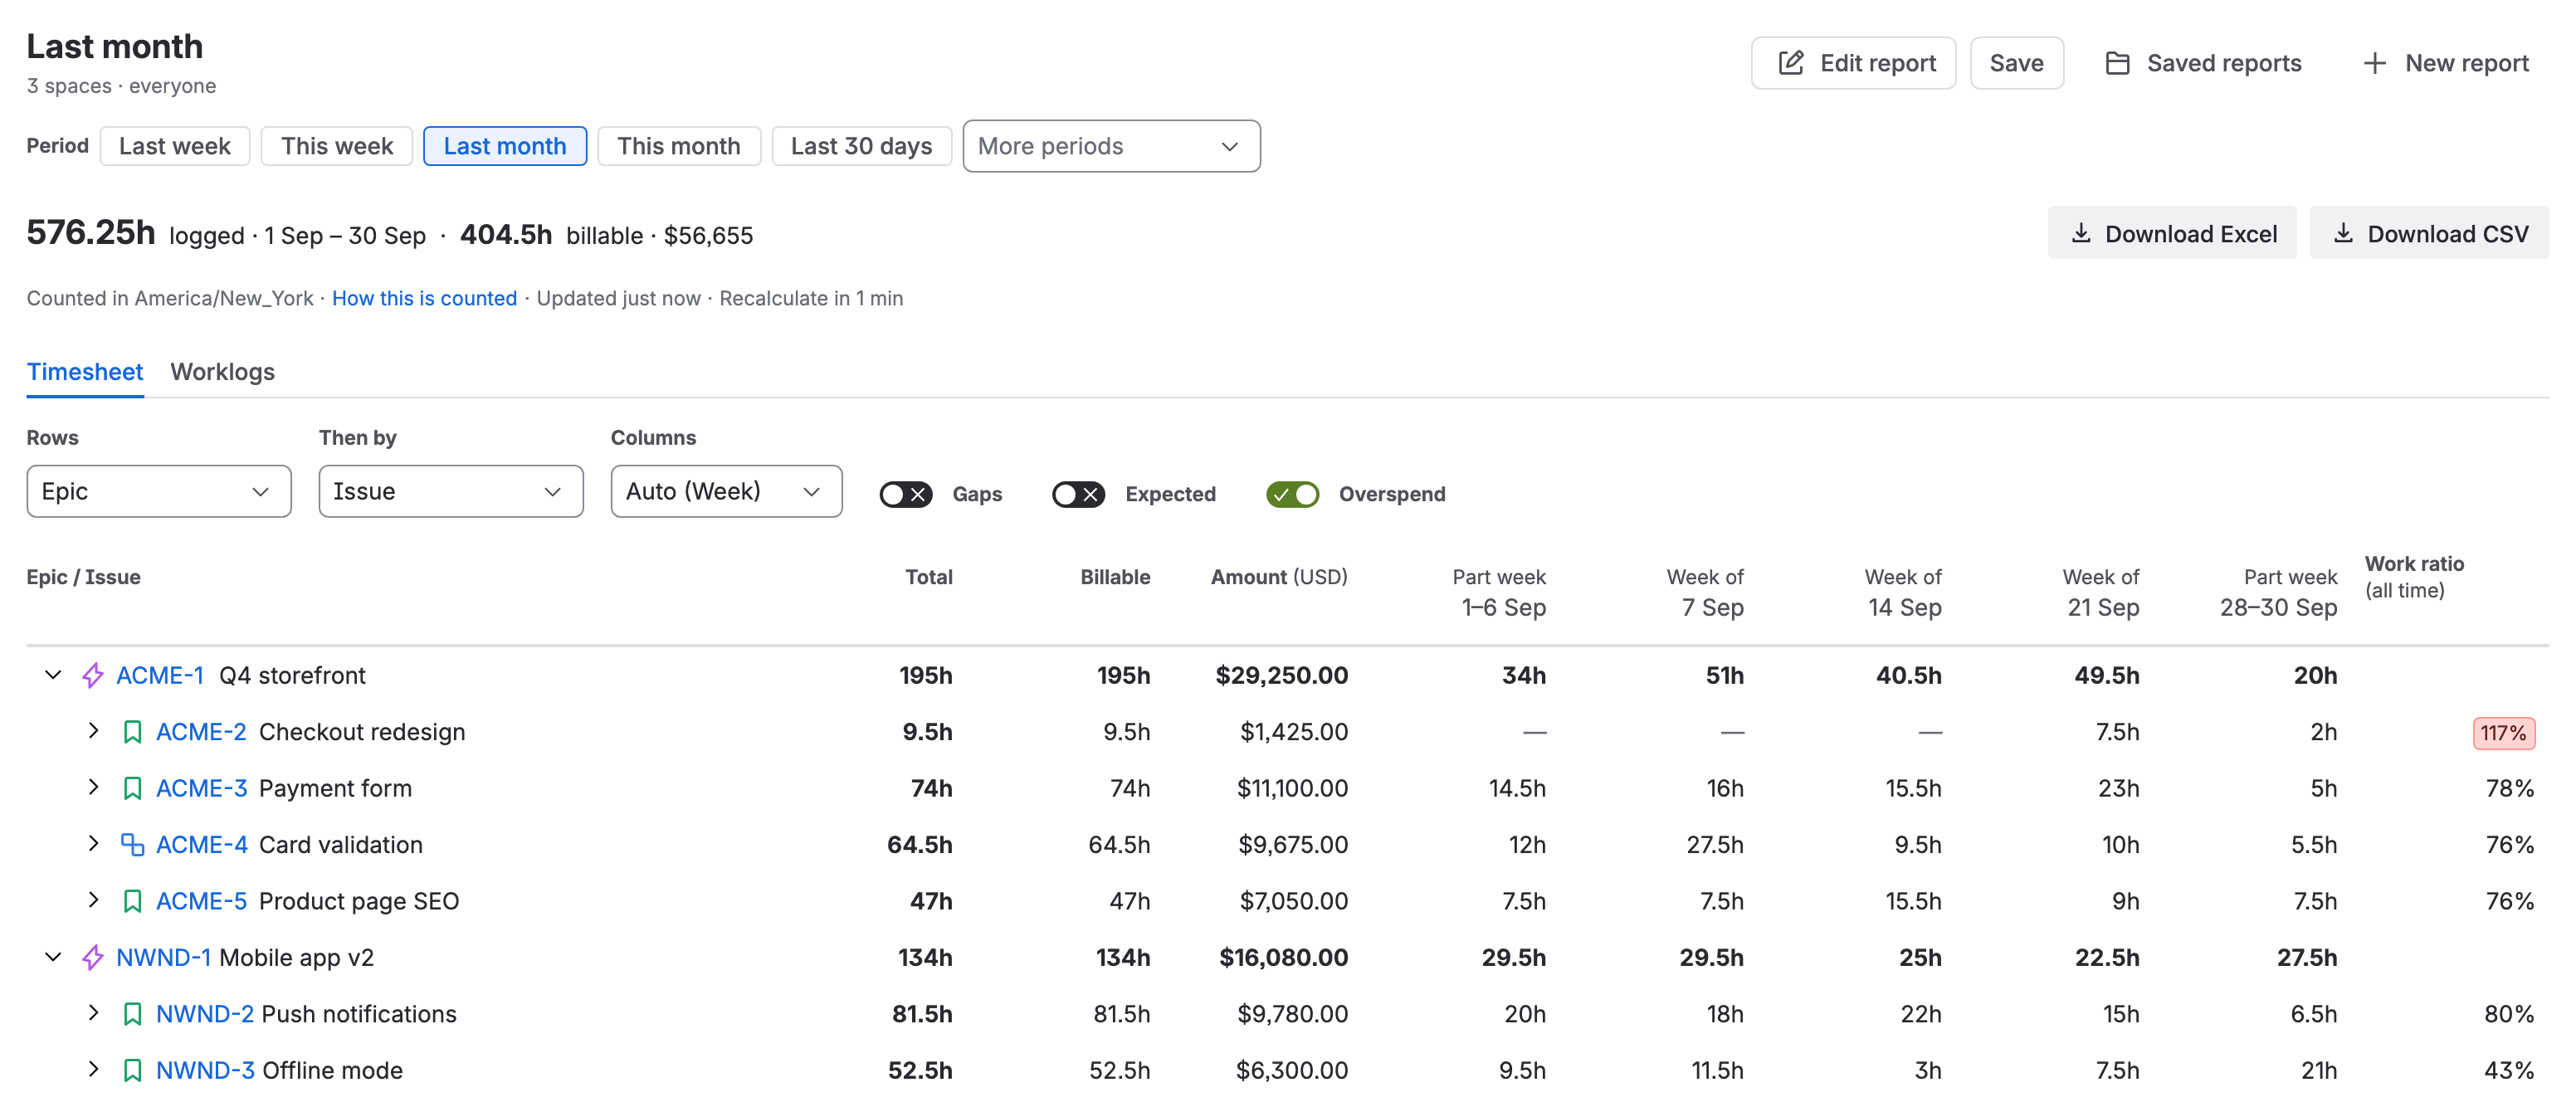This screenshot has width=2576, height=1102.
Task: Collapse the NWND-1 Mobile app v2 epic
Action: (54, 957)
